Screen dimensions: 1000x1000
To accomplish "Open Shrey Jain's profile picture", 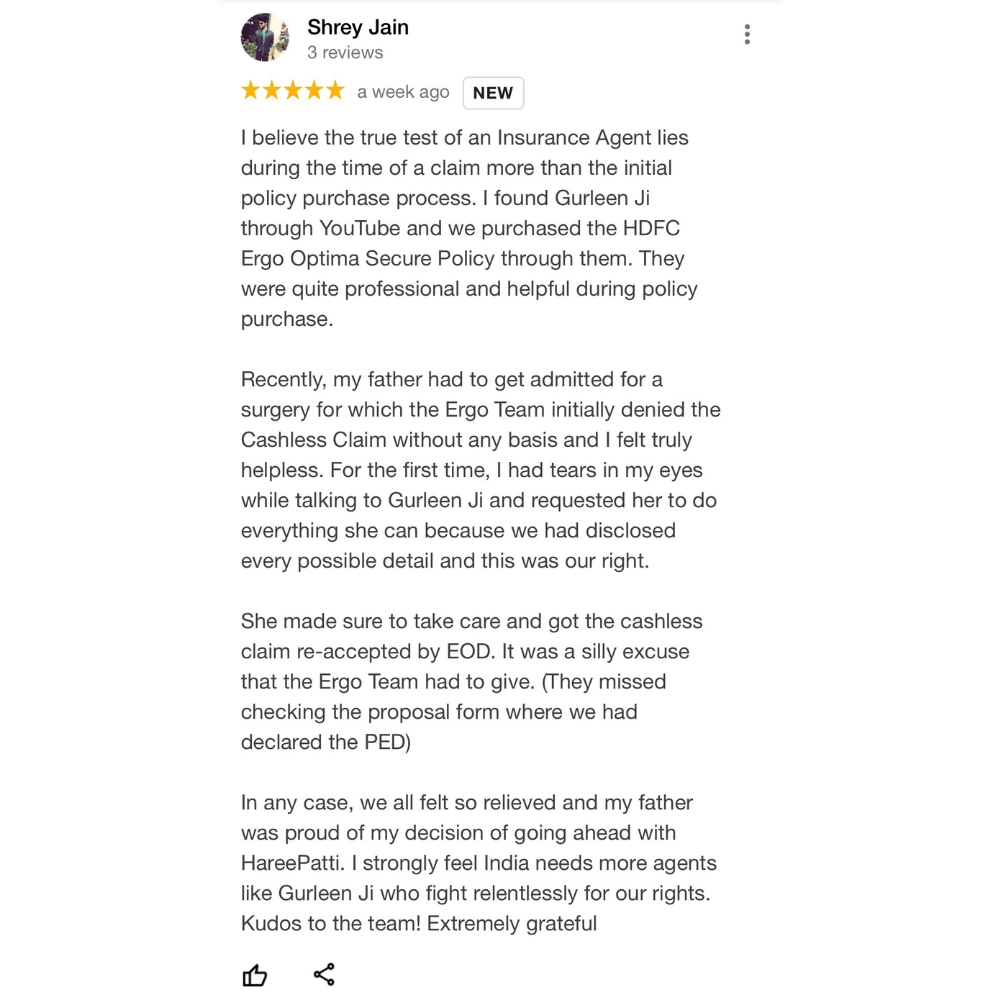I will 265,38.
